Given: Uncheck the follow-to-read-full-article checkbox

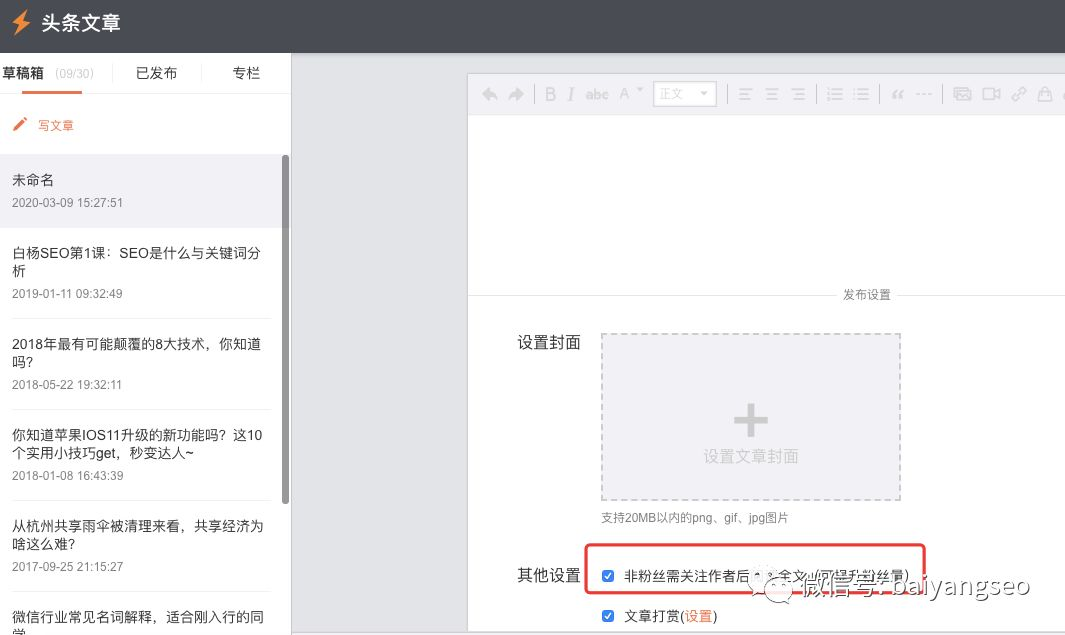Looking at the screenshot, I should pyautogui.click(x=608, y=576).
